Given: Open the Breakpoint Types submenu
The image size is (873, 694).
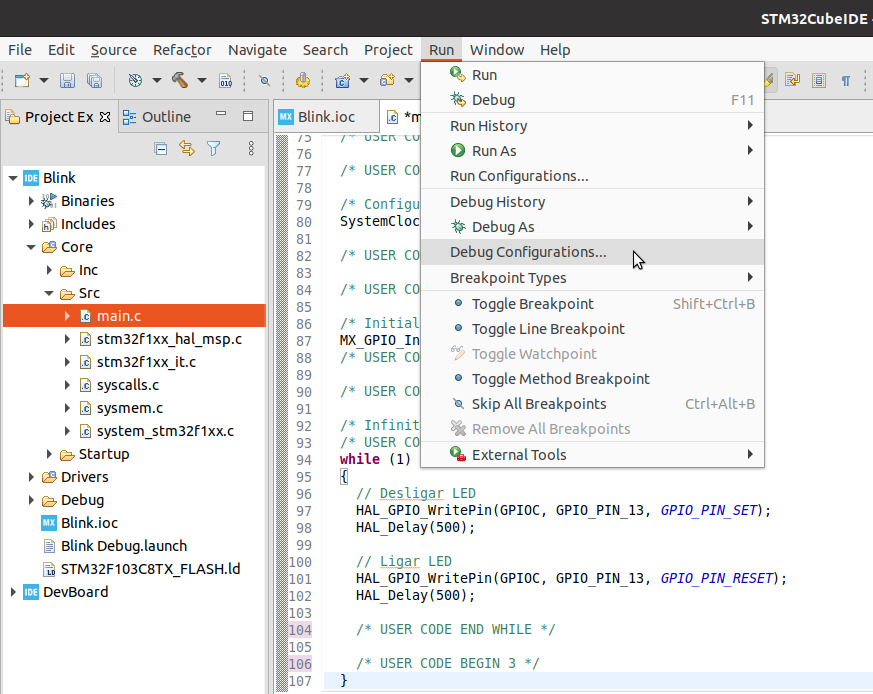Looking at the screenshot, I should (x=592, y=278).
